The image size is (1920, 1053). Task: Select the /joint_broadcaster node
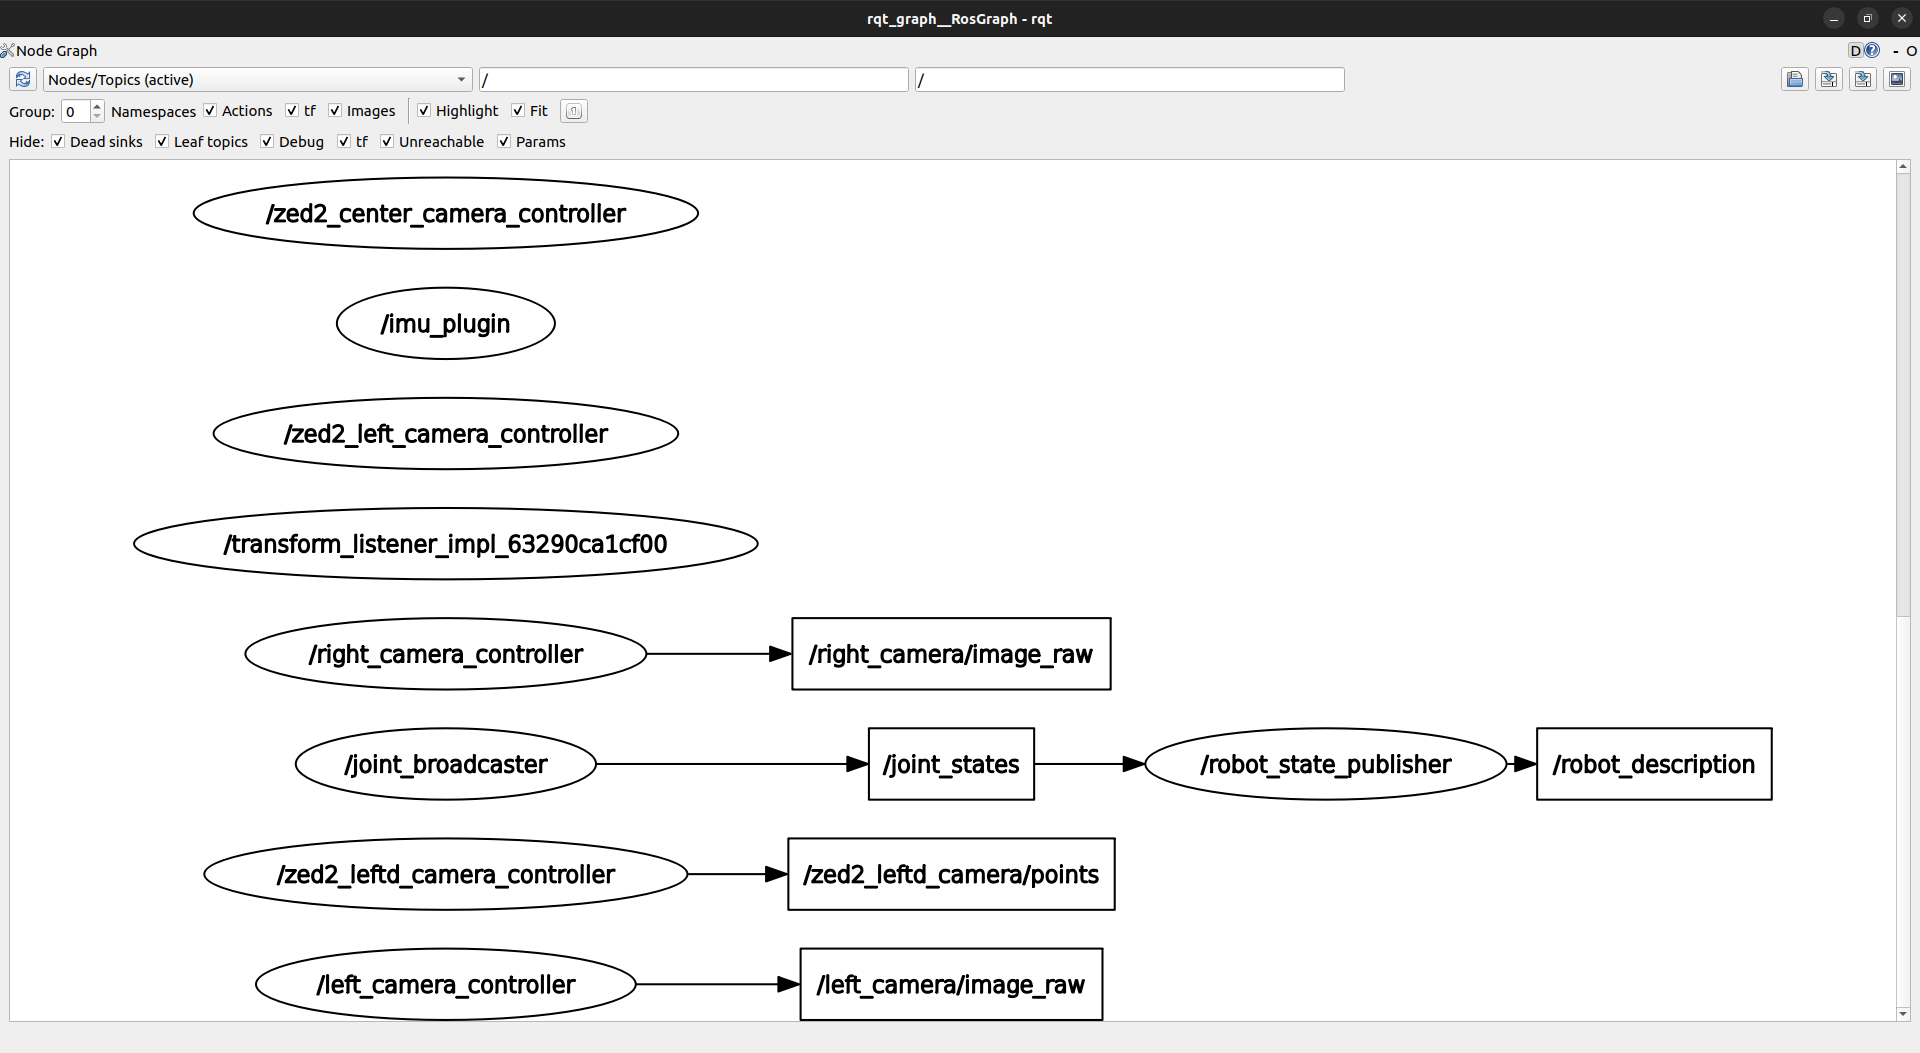446,763
